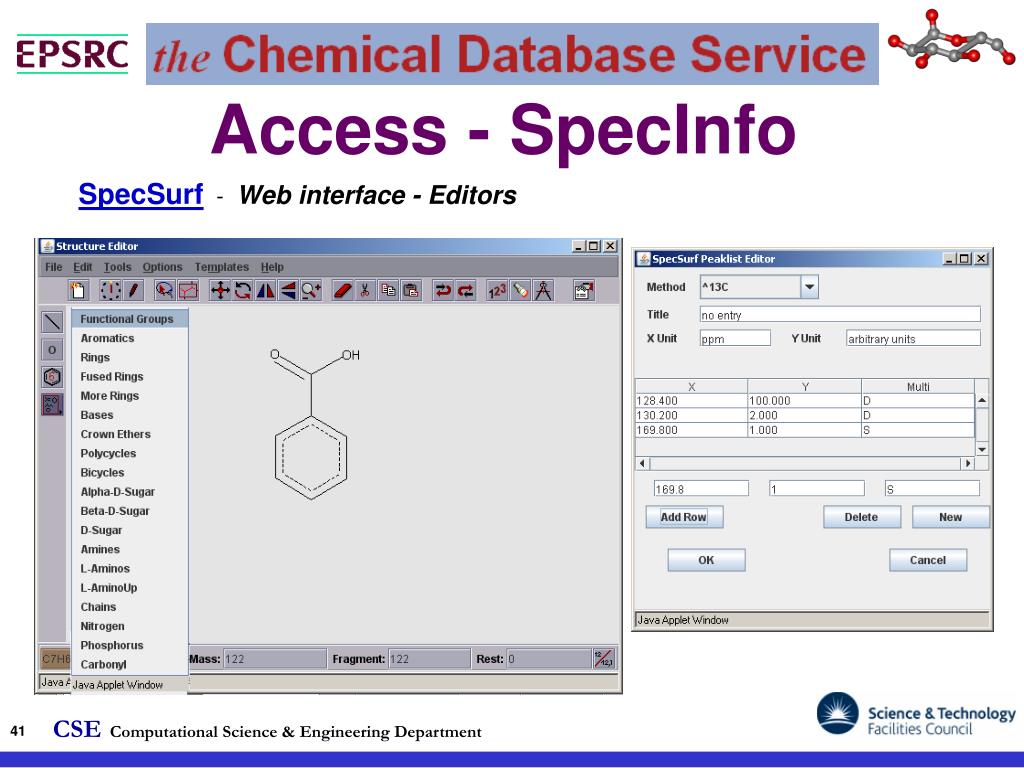Select the 169.800 row in peak table
The image size is (1024, 768).
tap(805, 430)
